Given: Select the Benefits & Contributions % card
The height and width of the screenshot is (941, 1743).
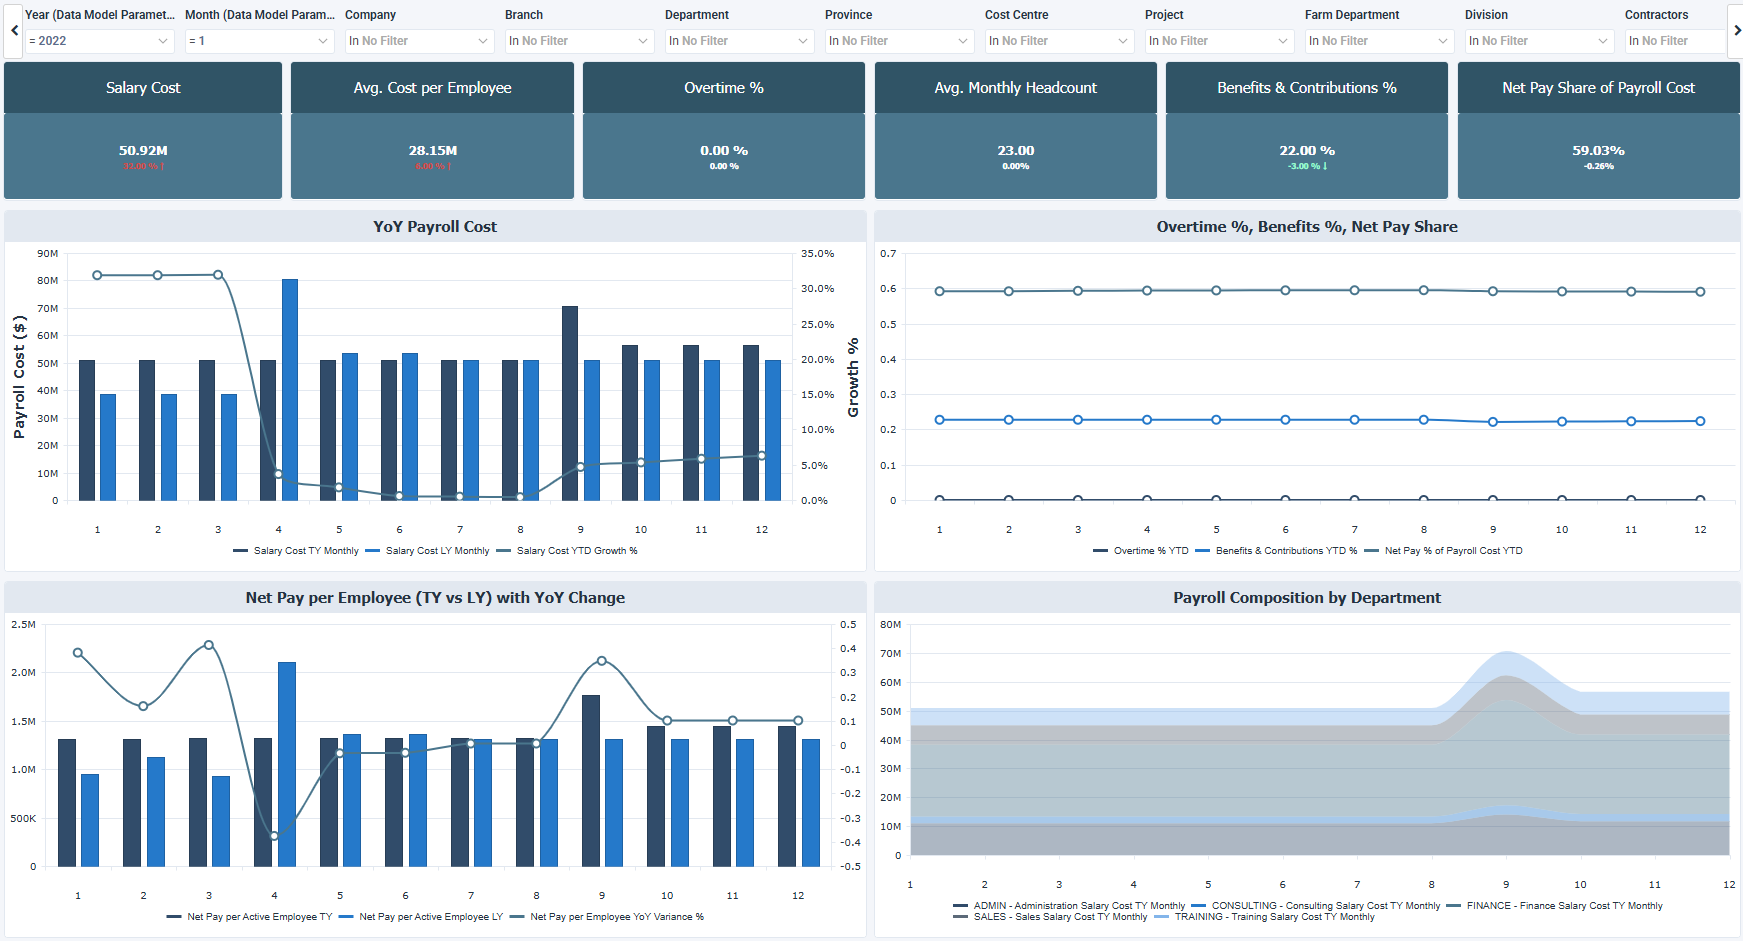Looking at the screenshot, I should pos(1307,130).
